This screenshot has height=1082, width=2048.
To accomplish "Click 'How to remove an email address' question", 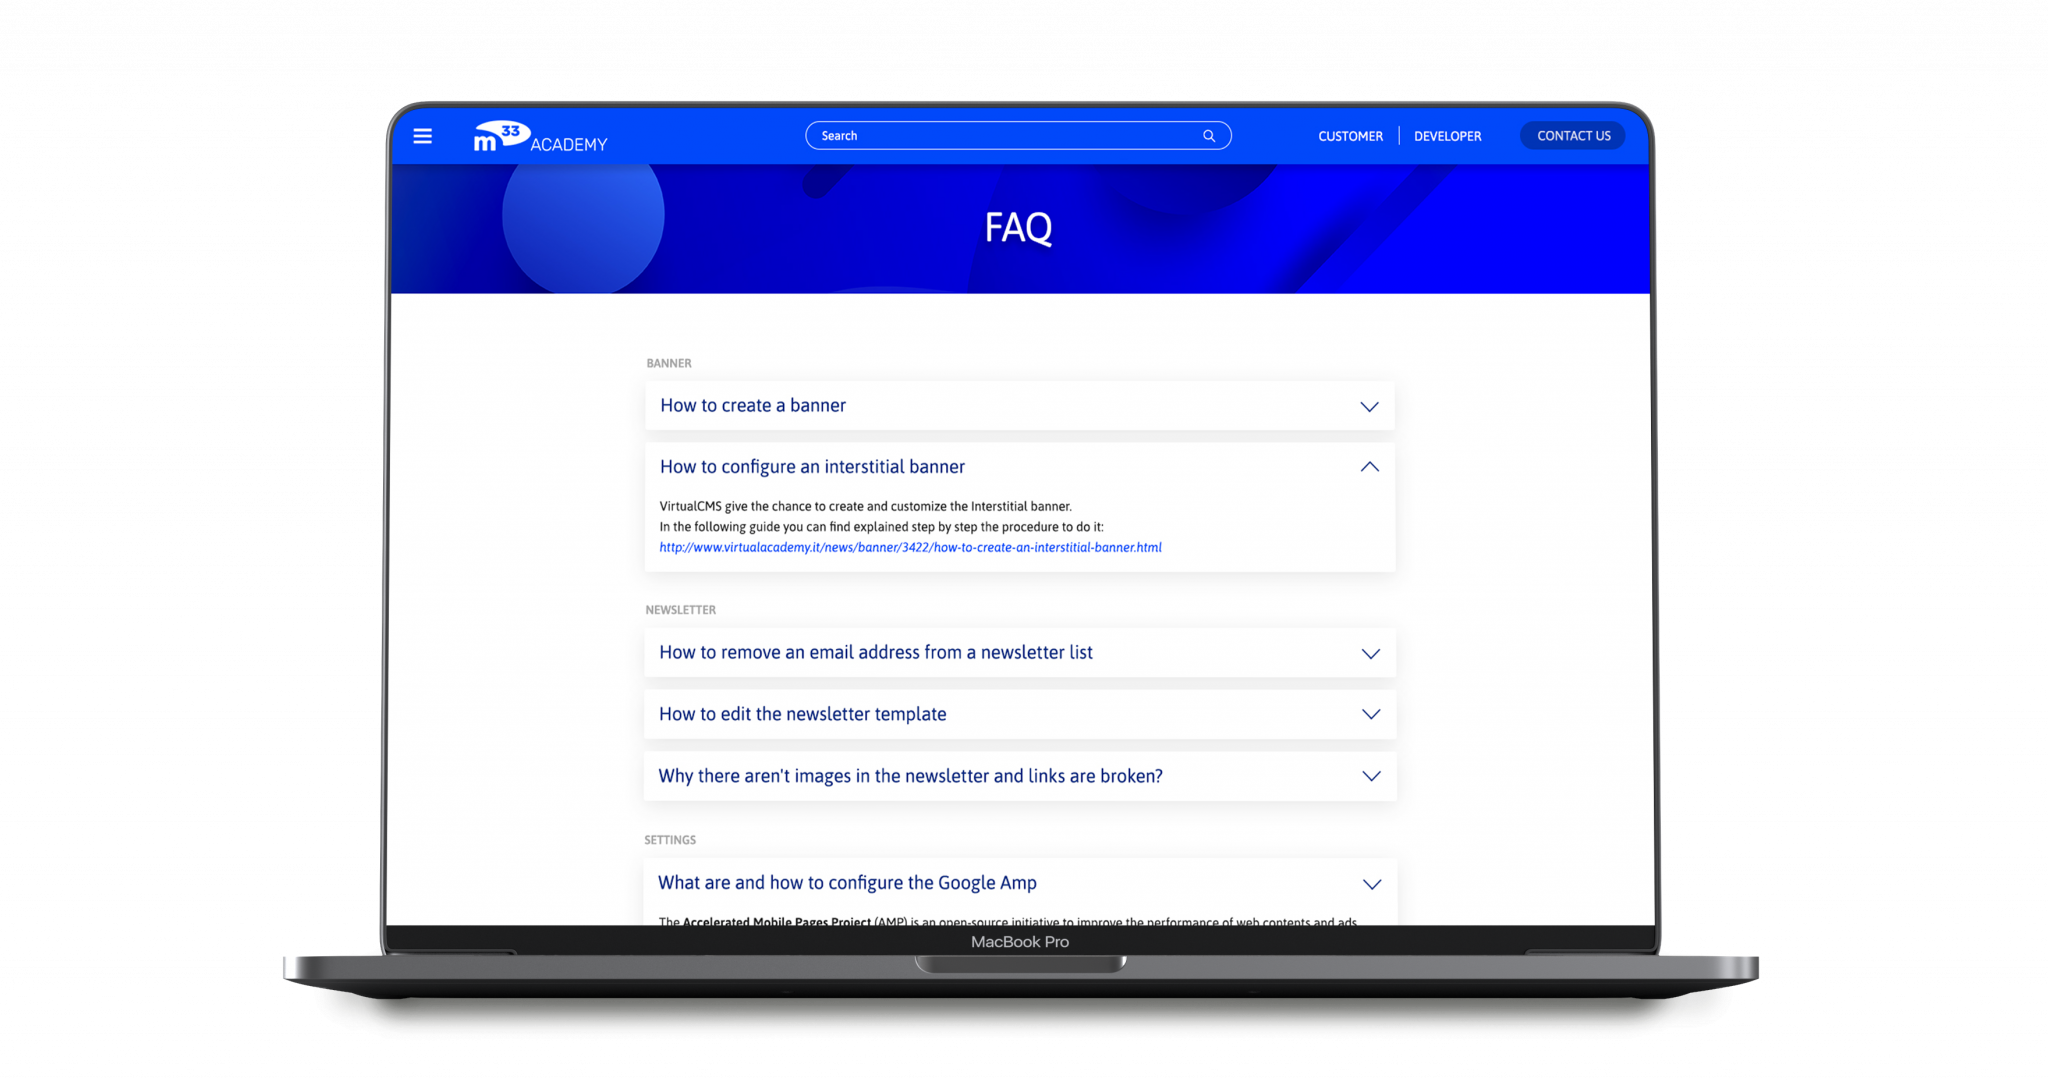I will [875, 653].
